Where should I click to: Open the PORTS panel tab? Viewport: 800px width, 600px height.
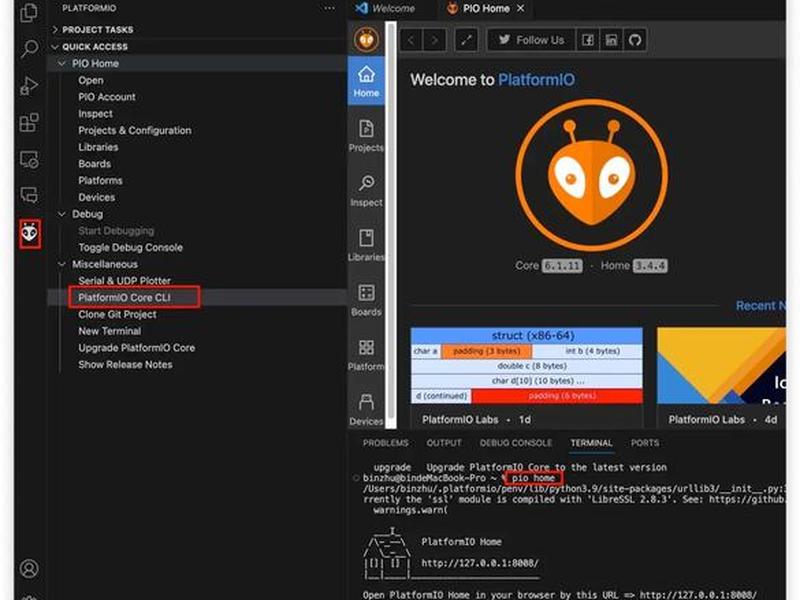click(x=645, y=443)
